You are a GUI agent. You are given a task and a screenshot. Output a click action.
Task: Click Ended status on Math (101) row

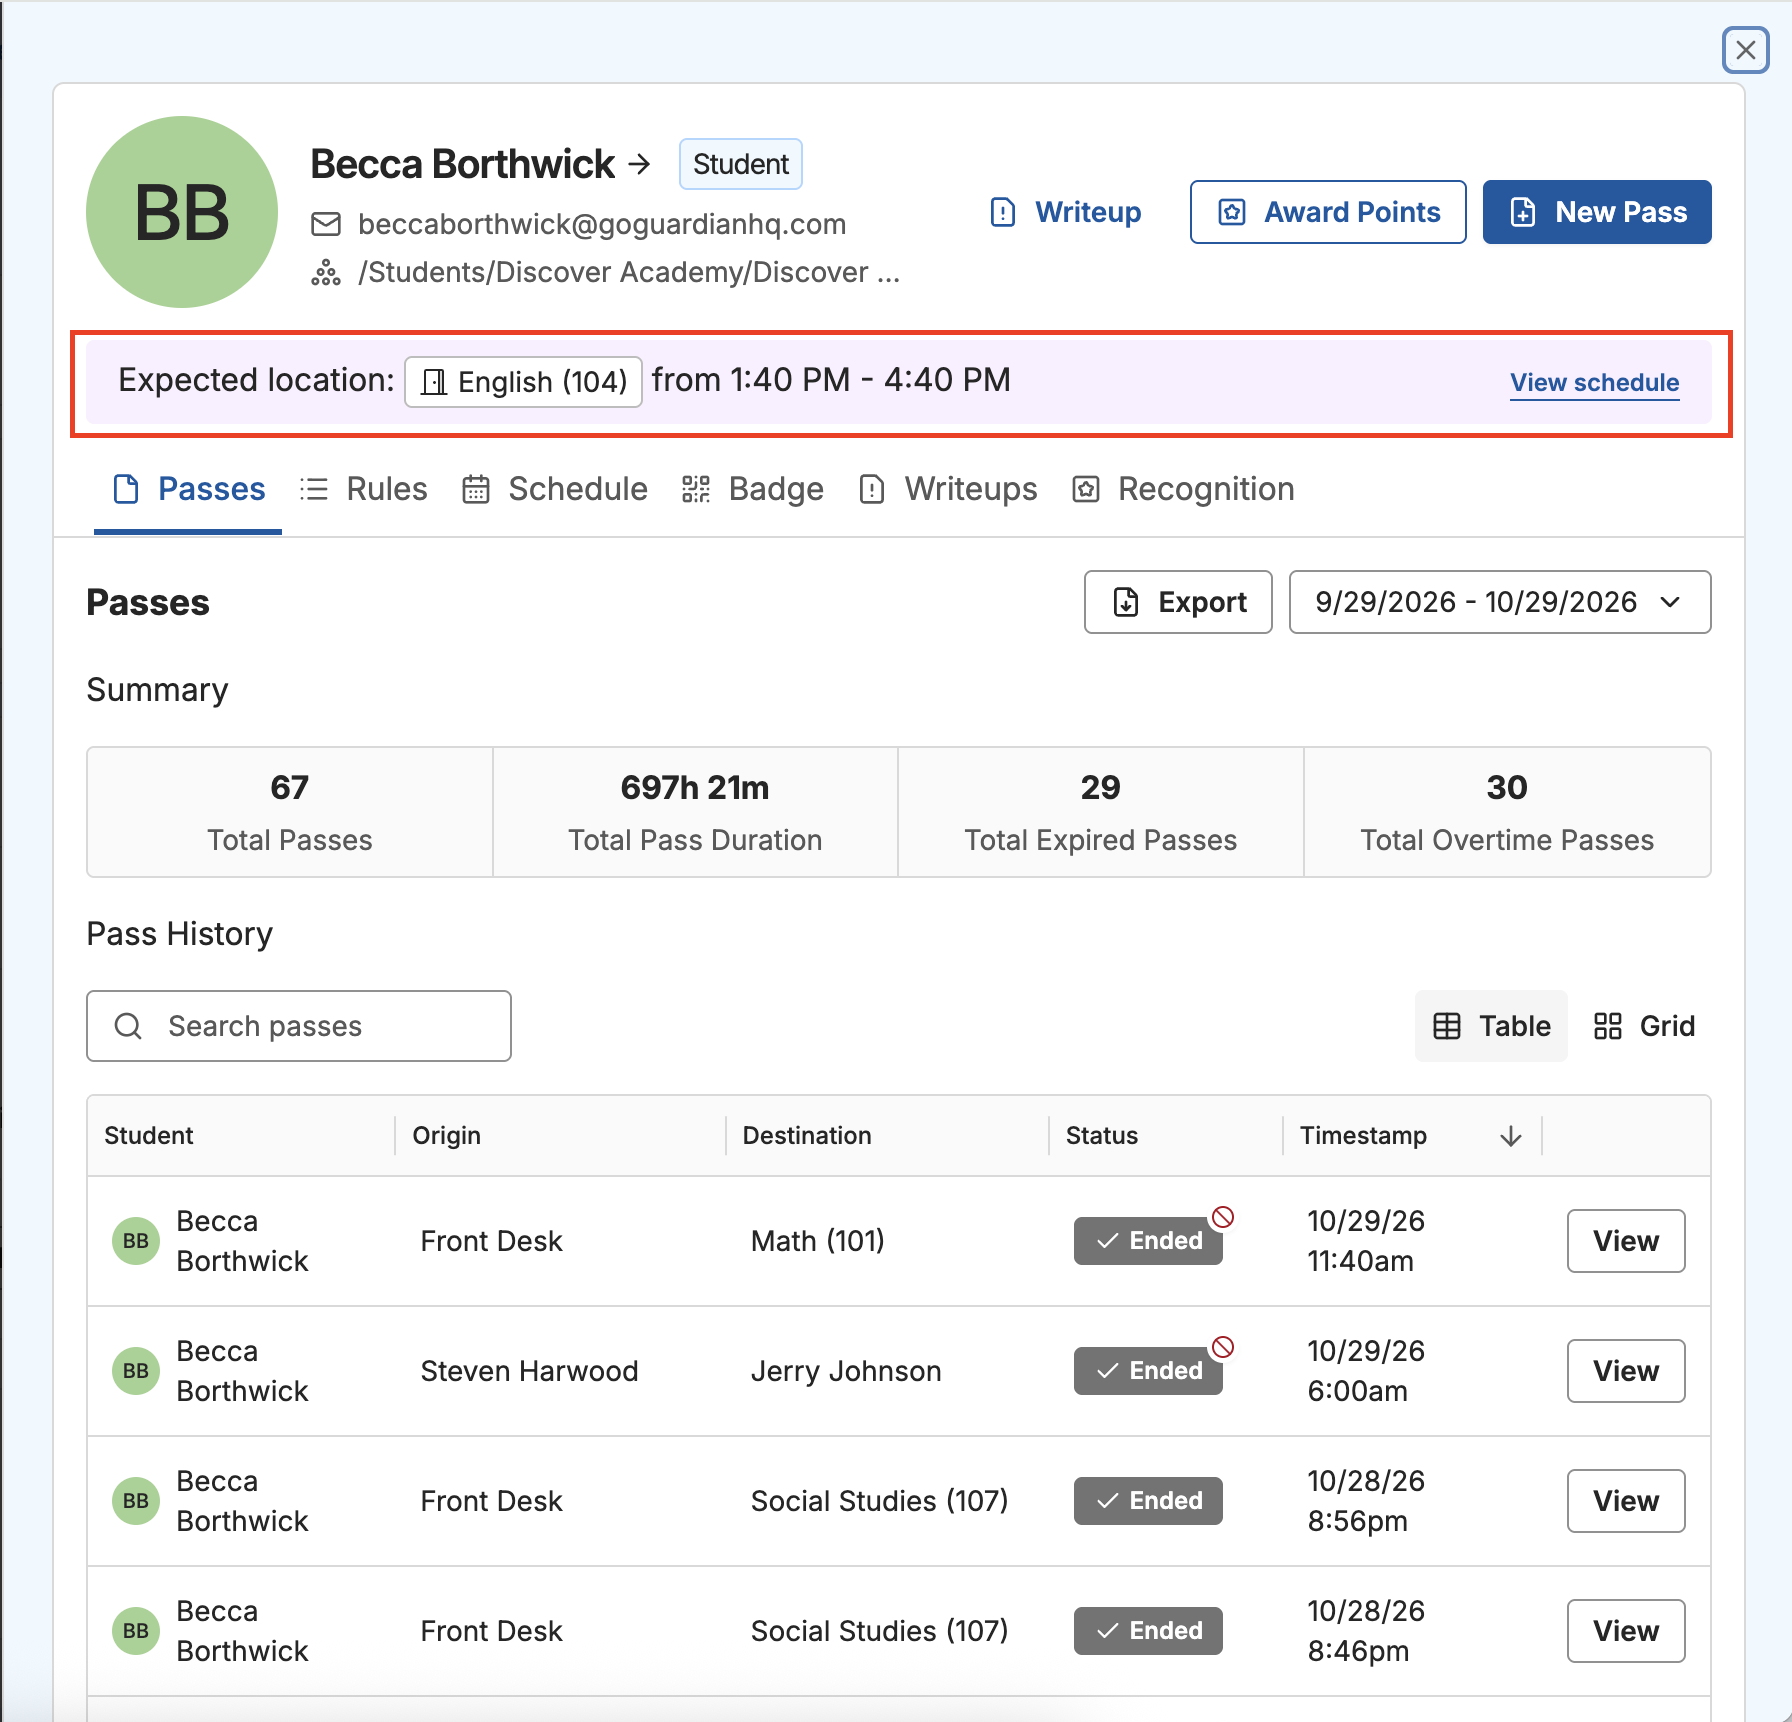pyautogui.click(x=1148, y=1241)
